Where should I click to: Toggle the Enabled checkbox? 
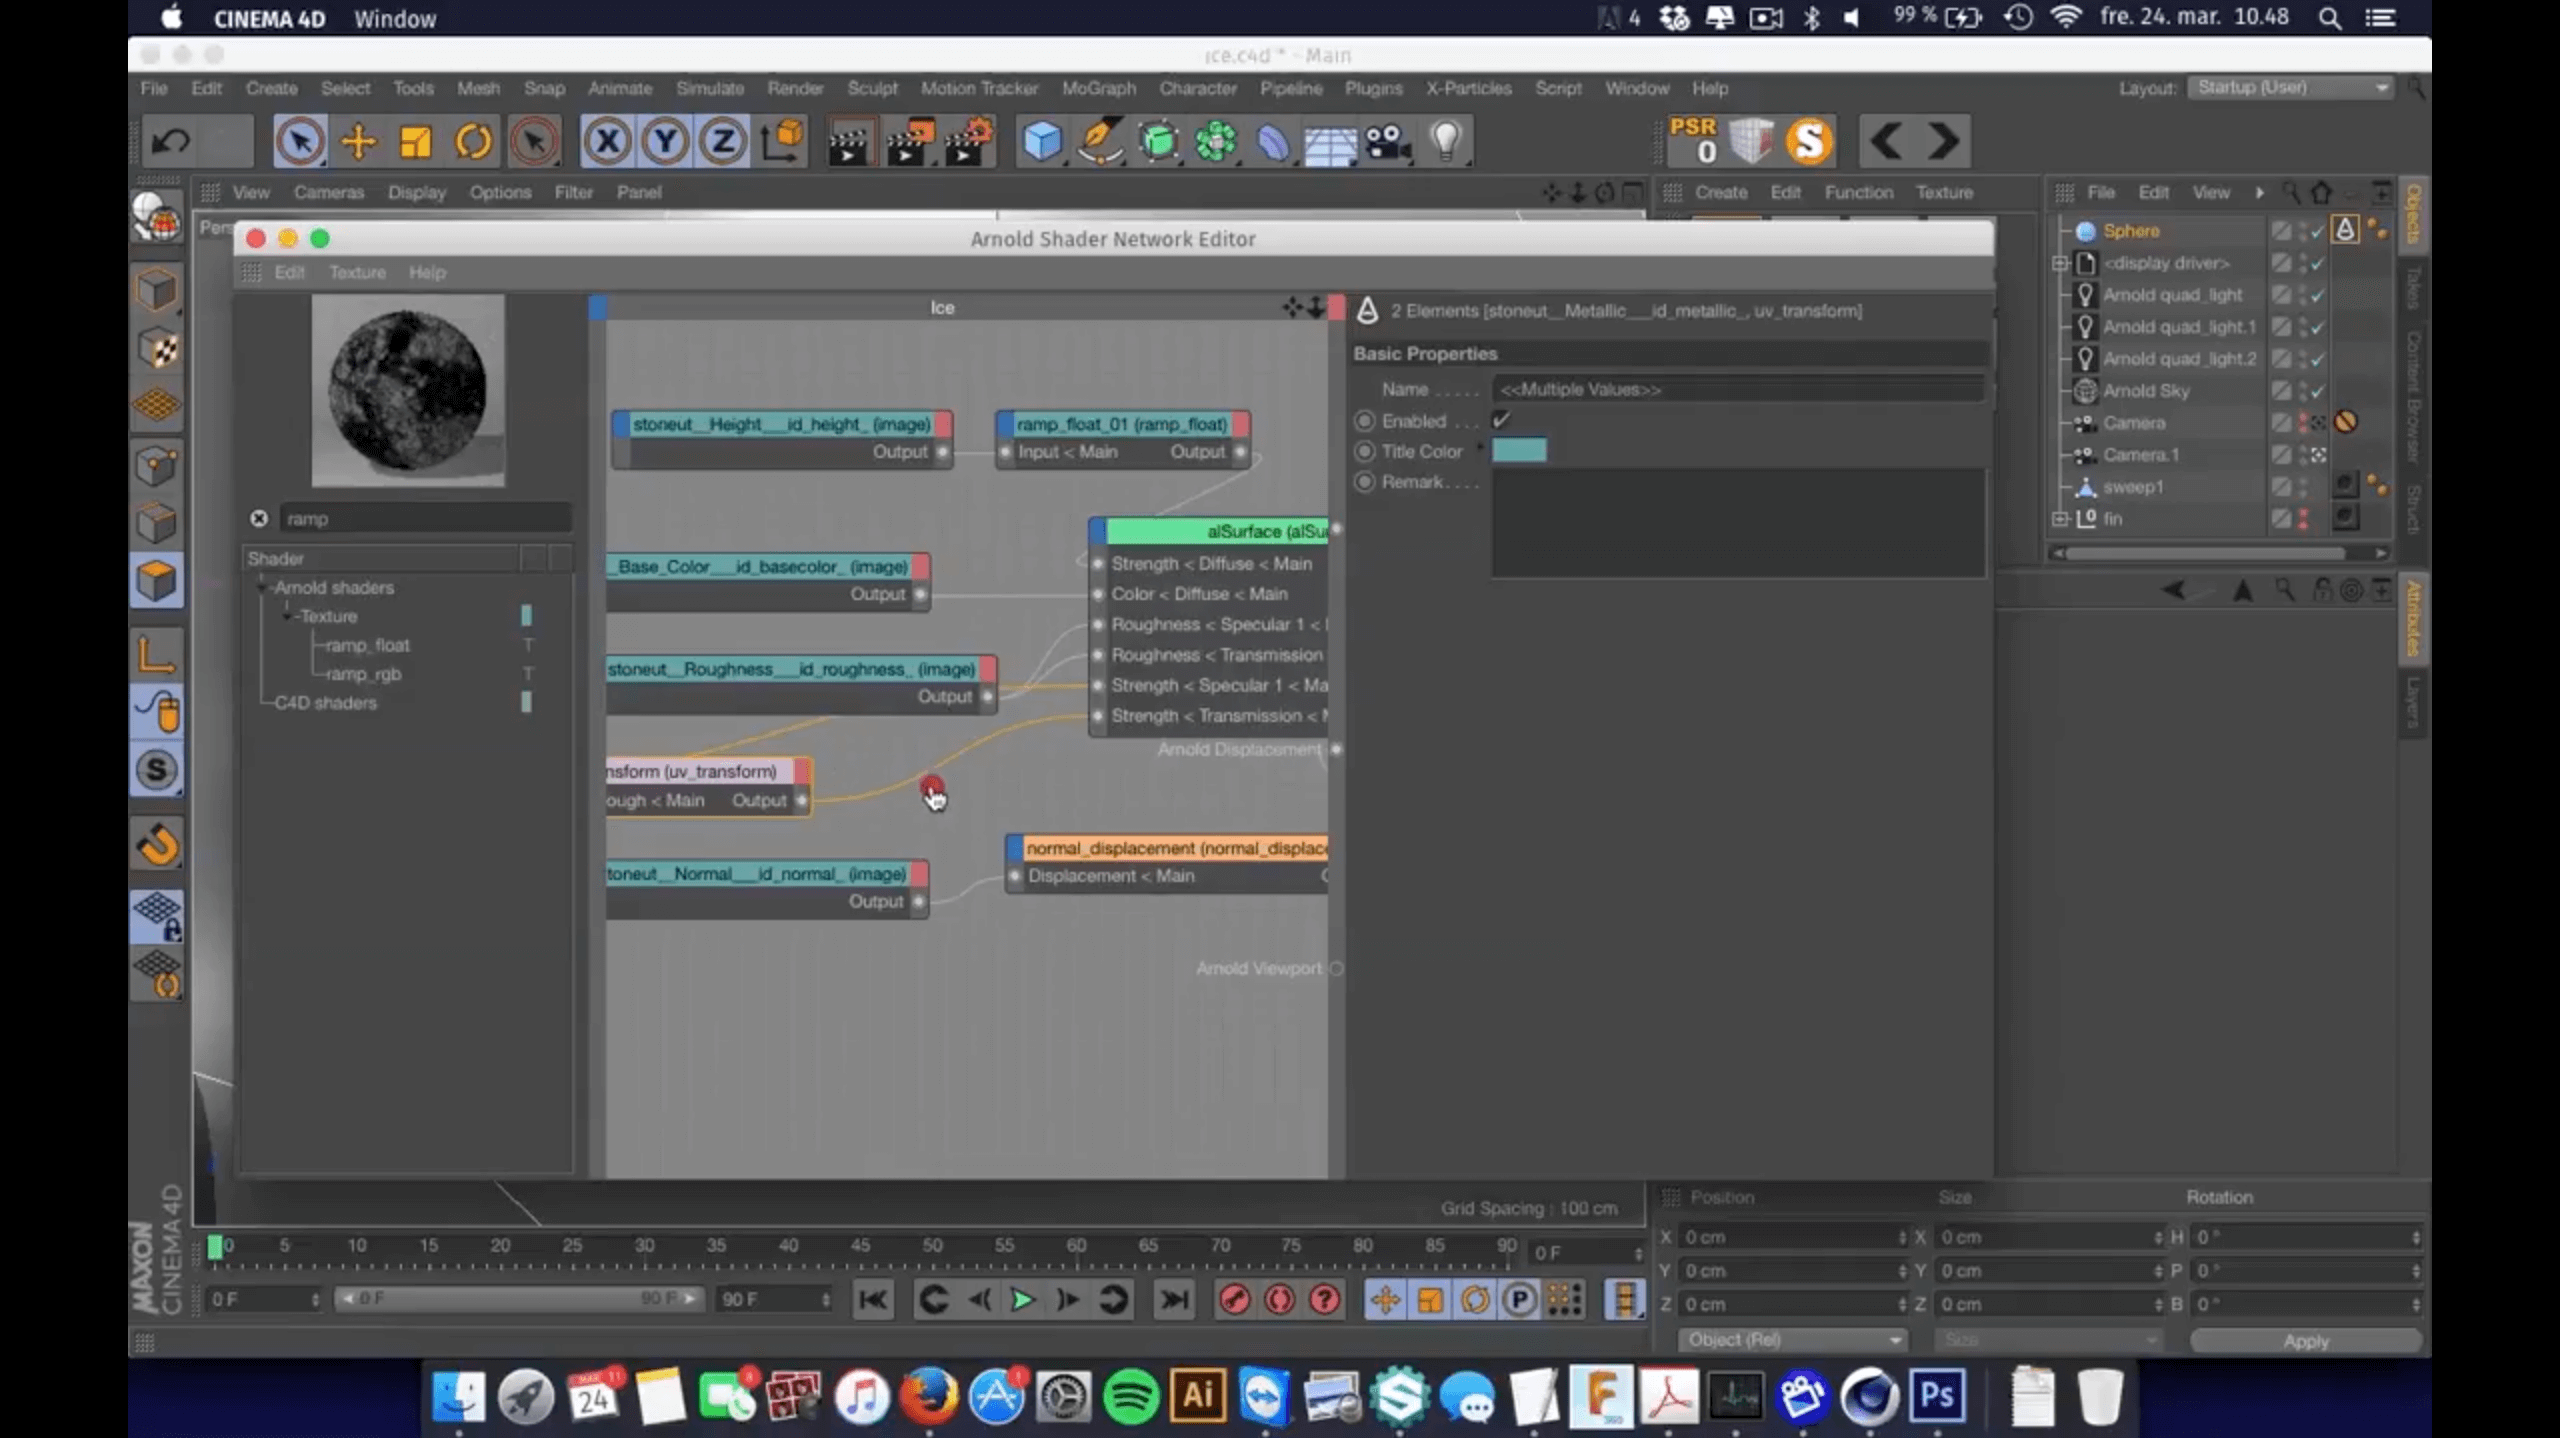point(1500,421)
